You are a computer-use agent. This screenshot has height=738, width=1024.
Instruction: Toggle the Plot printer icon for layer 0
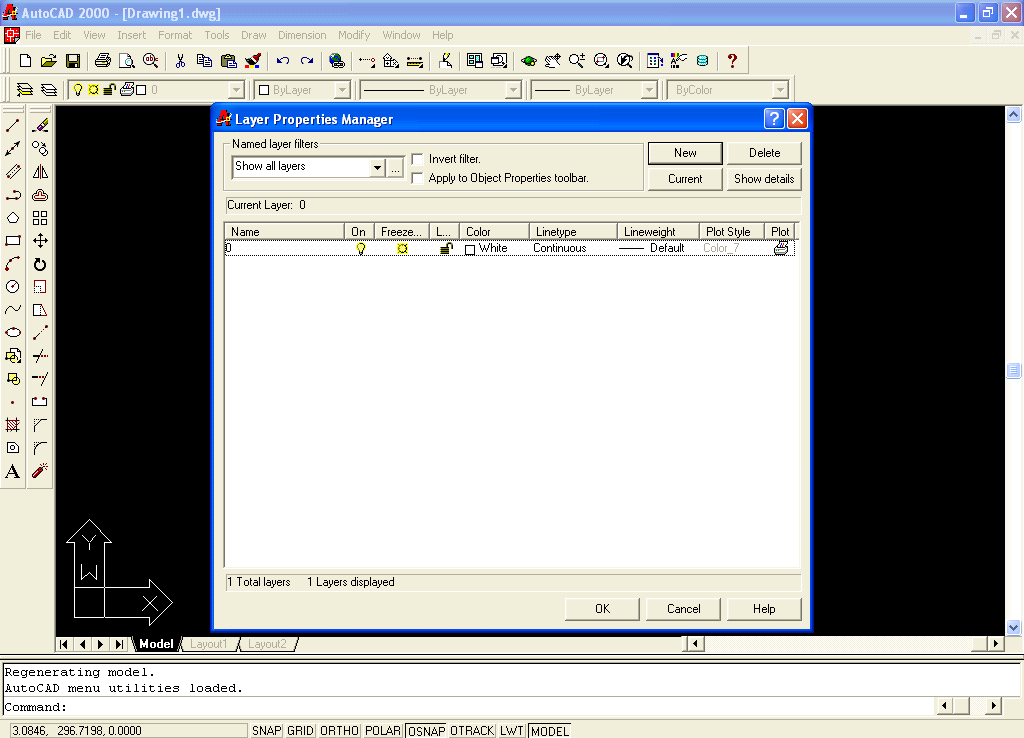[x=781, y=249]
